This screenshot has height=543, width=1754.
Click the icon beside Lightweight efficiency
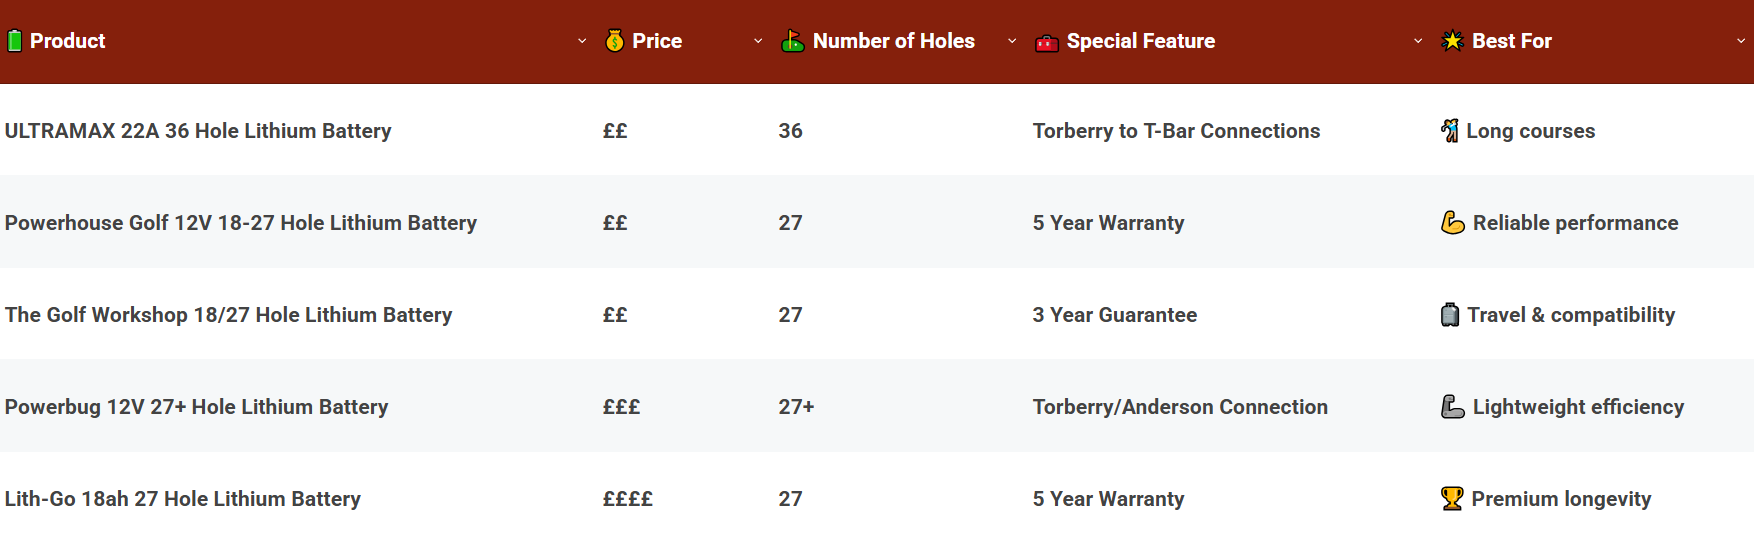click(x=1452, y=407)
